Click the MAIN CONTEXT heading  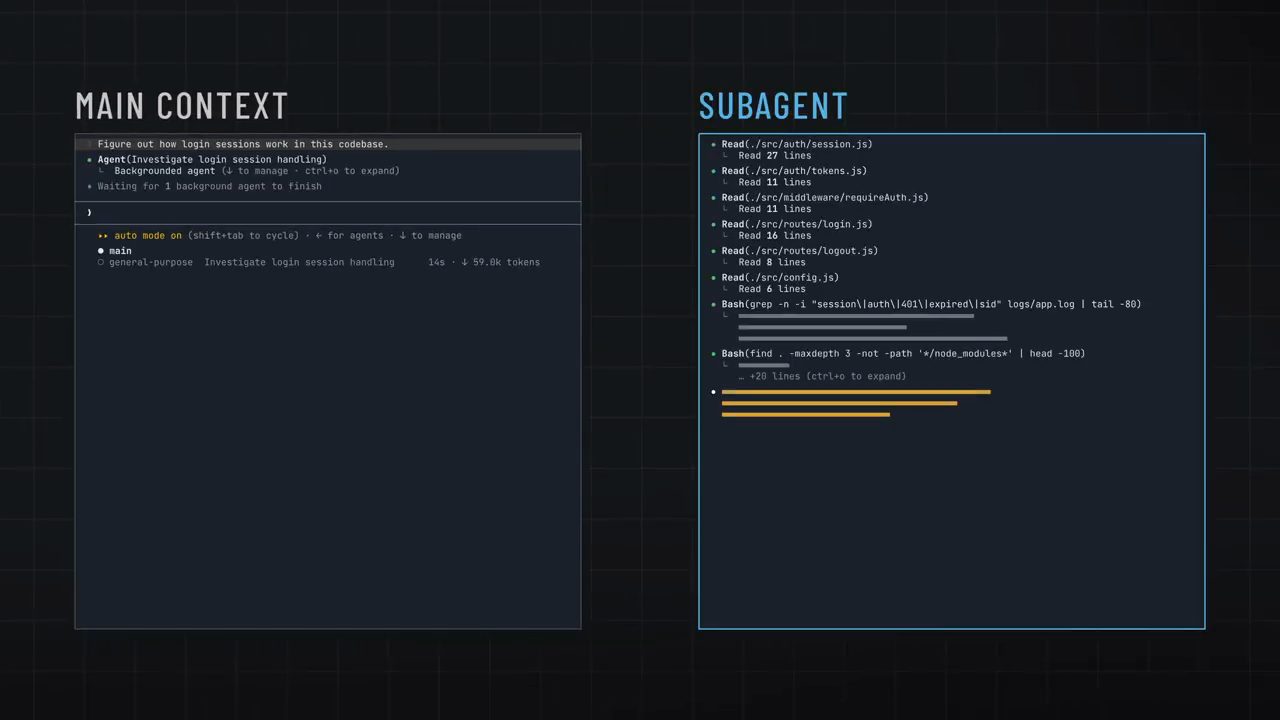pos(182,106)
